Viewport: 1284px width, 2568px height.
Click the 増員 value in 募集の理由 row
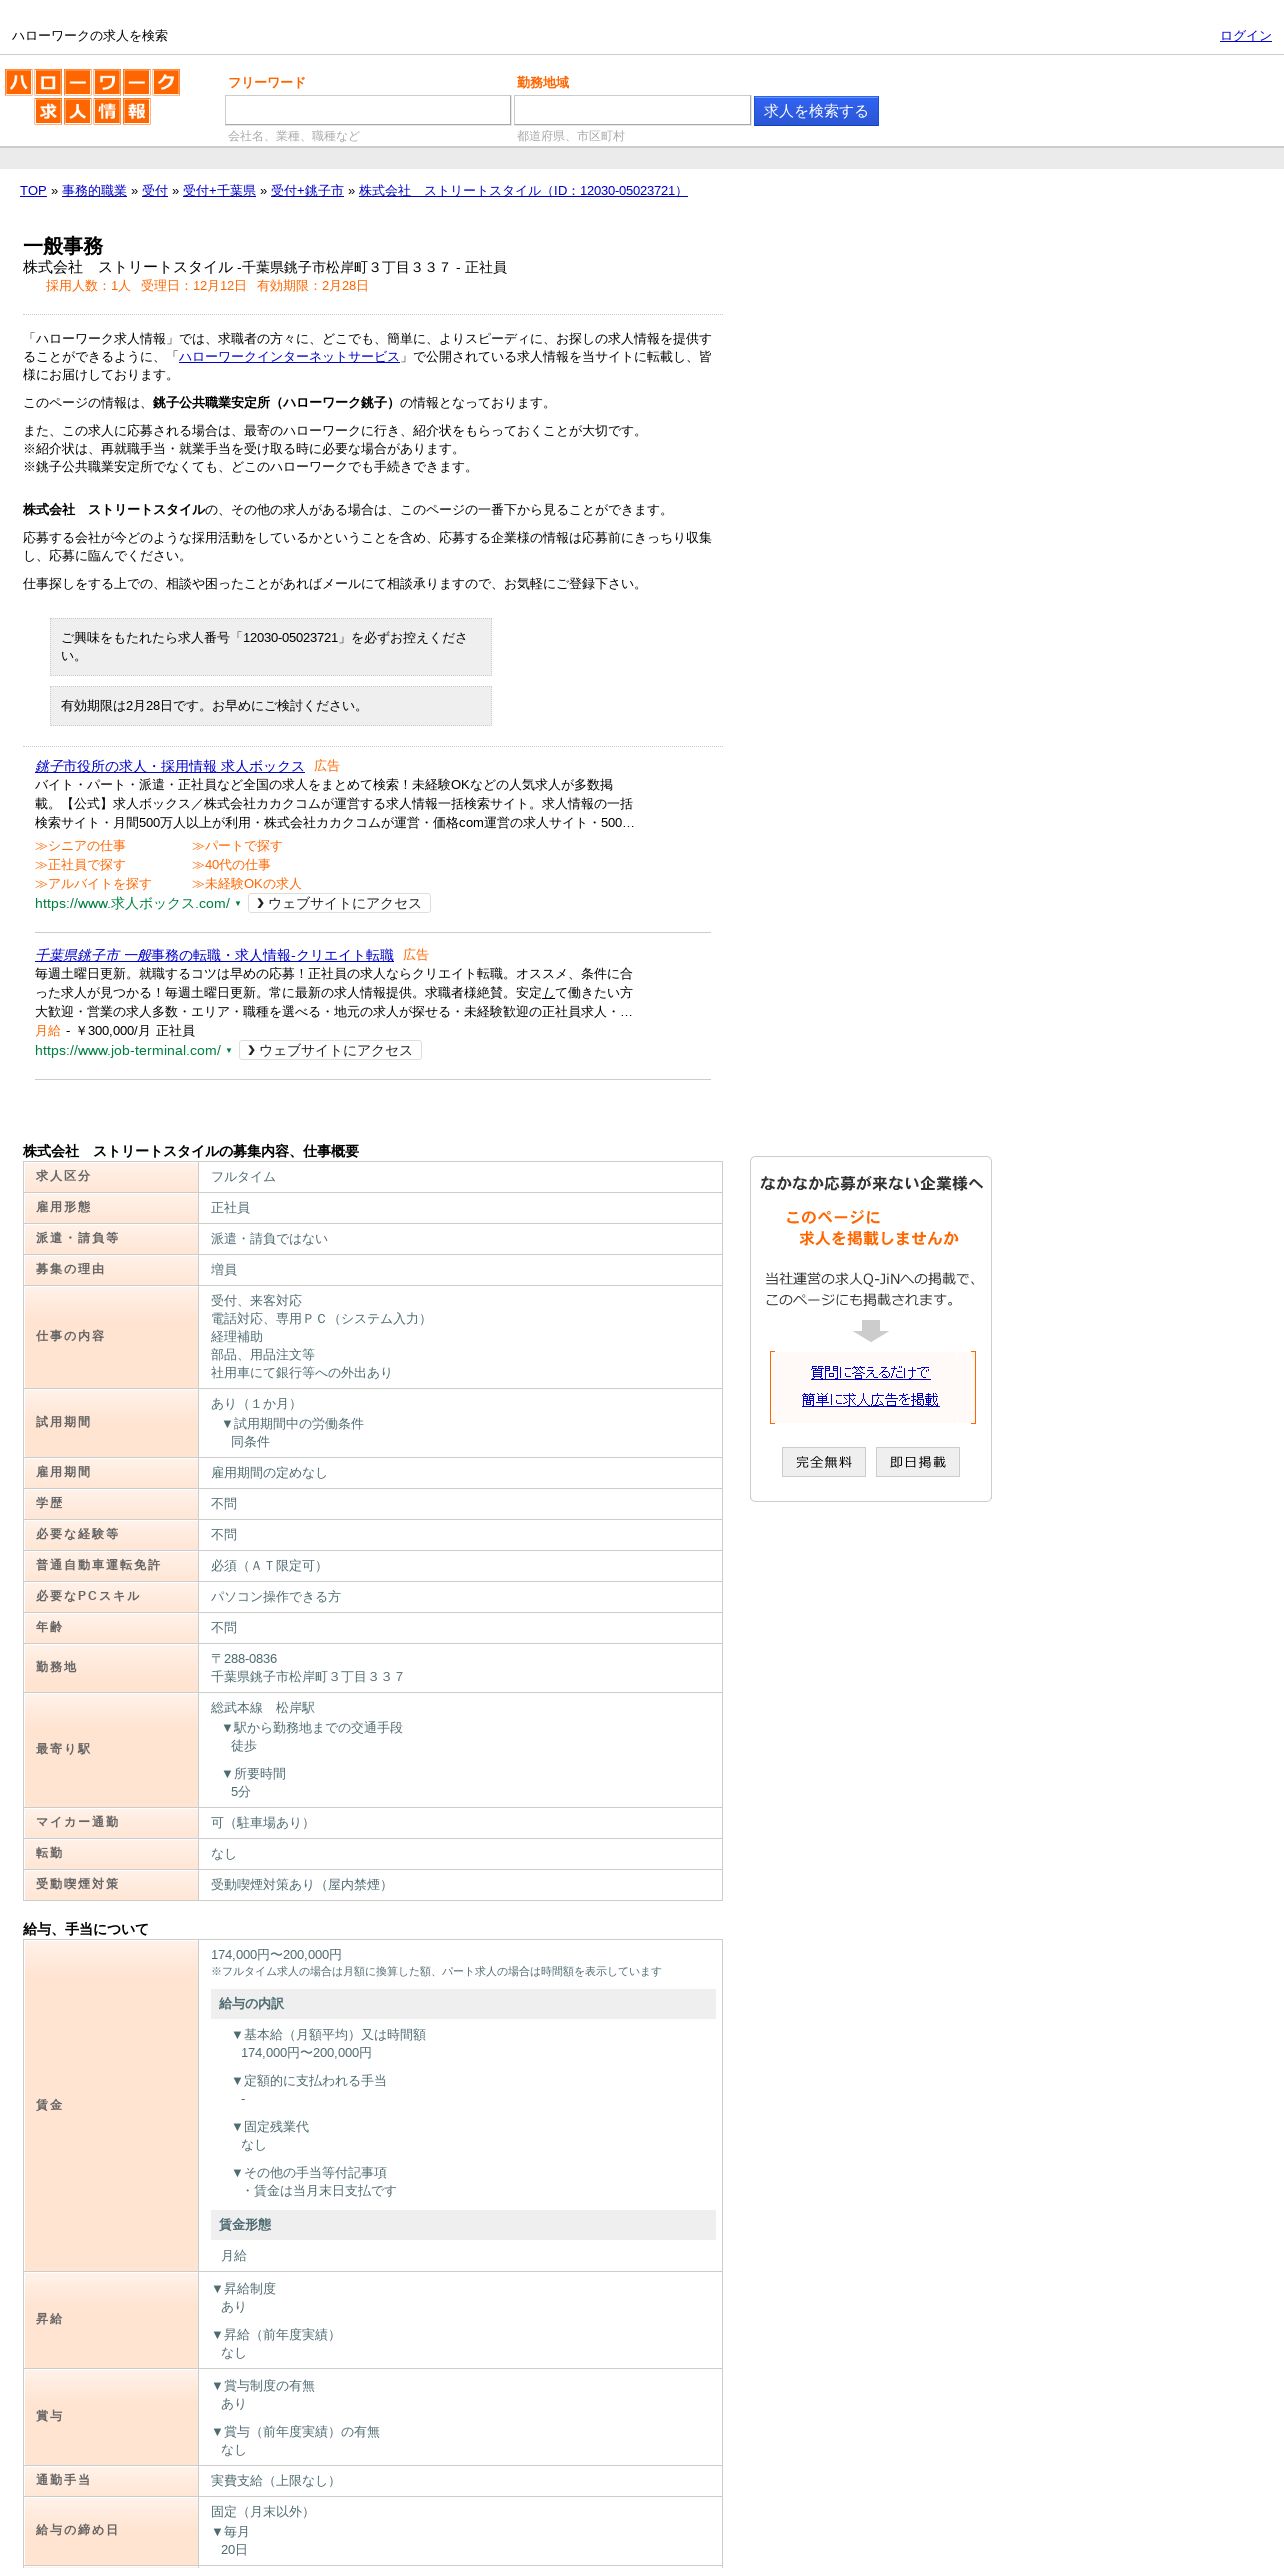(x=224, y=1270)
